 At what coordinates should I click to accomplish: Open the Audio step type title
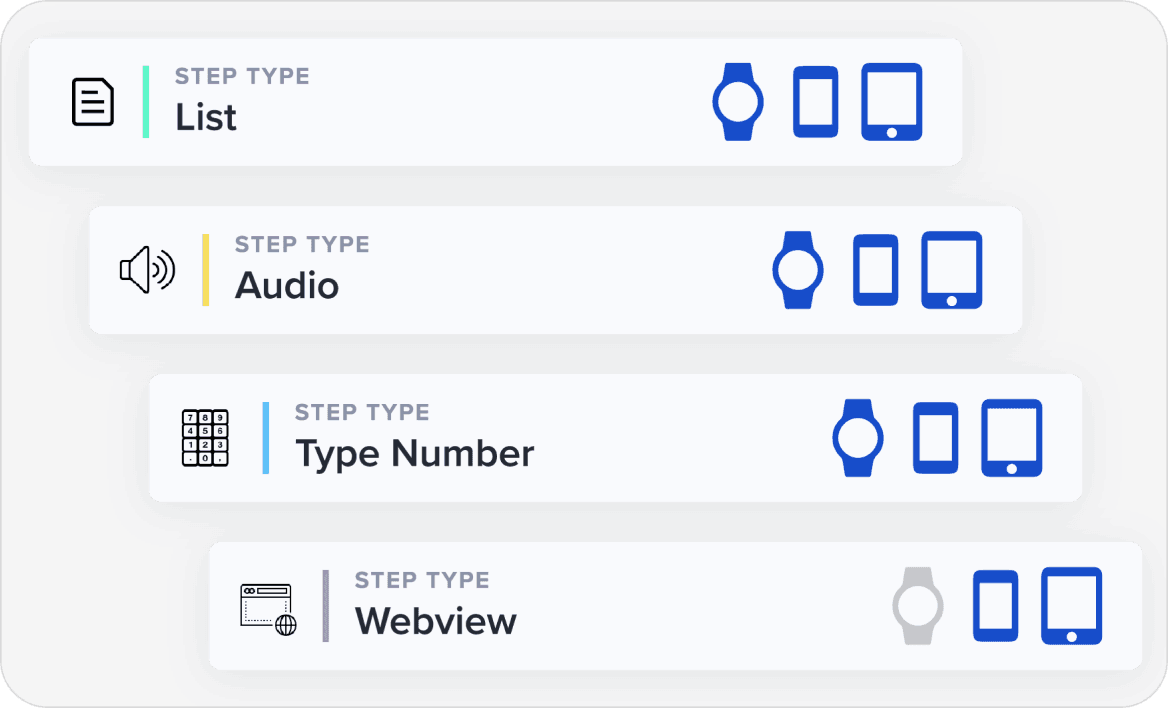click(287, 286)
